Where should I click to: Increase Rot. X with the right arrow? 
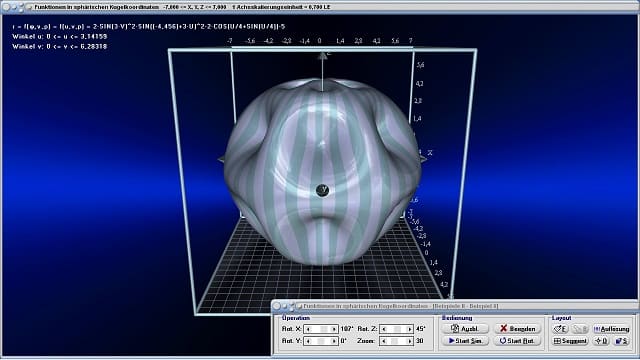click(x=334, y=329)
